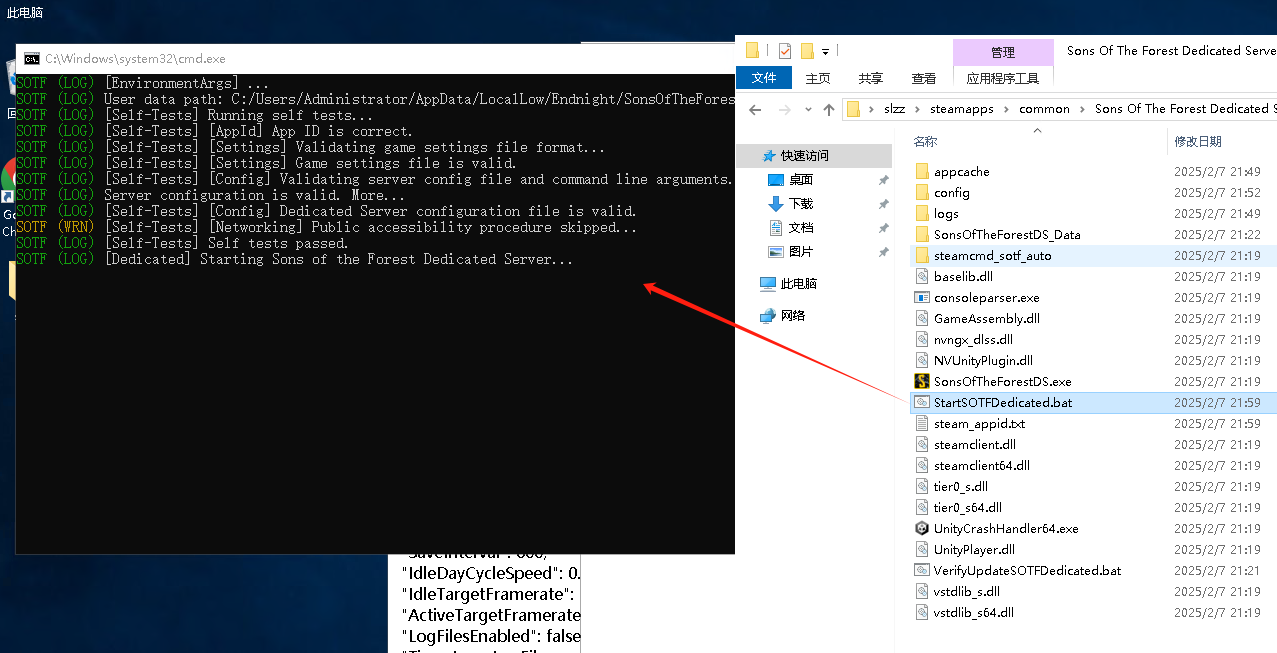Expand the chevron before slzz in address bar
This screenshot has height=653, width=1277.
[871, 109]
